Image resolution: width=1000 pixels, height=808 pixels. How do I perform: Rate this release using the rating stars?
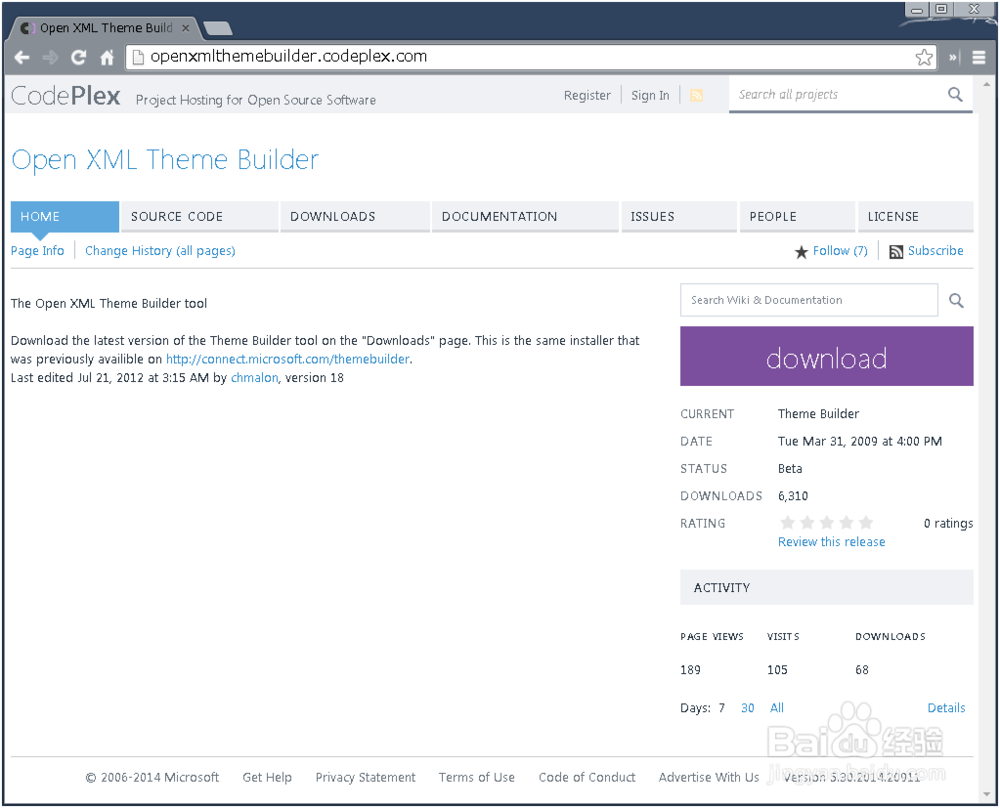pyautogui.click(x=827, y=523)
